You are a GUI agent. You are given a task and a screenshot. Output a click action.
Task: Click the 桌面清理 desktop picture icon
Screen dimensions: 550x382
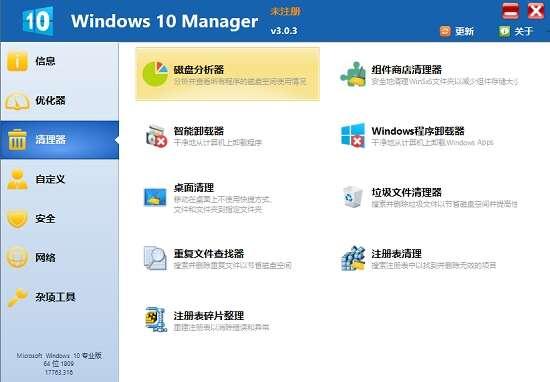coord(155,197)
